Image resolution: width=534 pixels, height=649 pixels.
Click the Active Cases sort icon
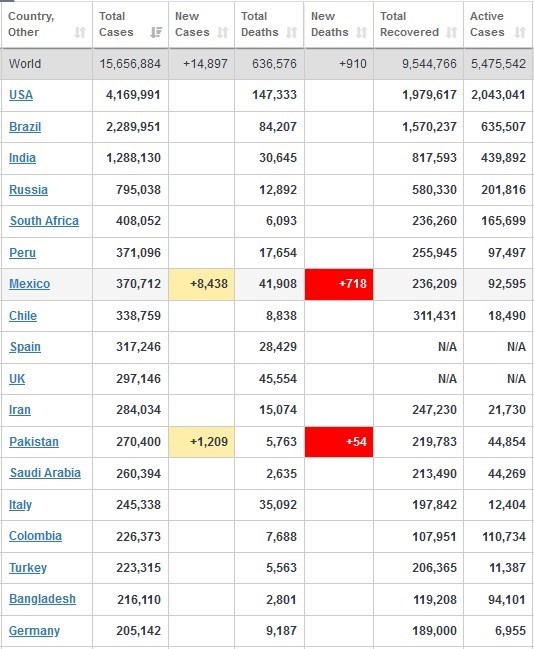(520, 32)
